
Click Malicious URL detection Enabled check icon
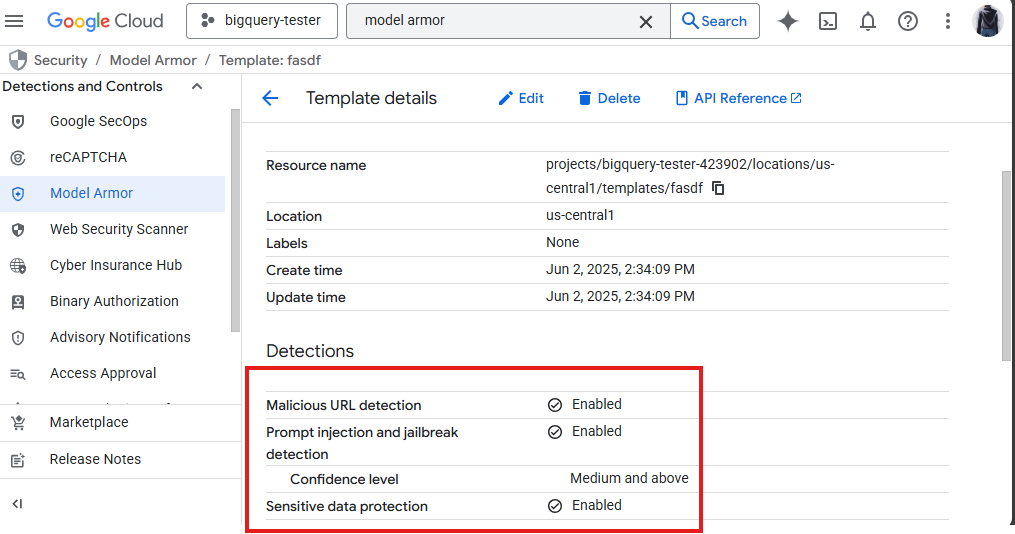pos(555,405)
